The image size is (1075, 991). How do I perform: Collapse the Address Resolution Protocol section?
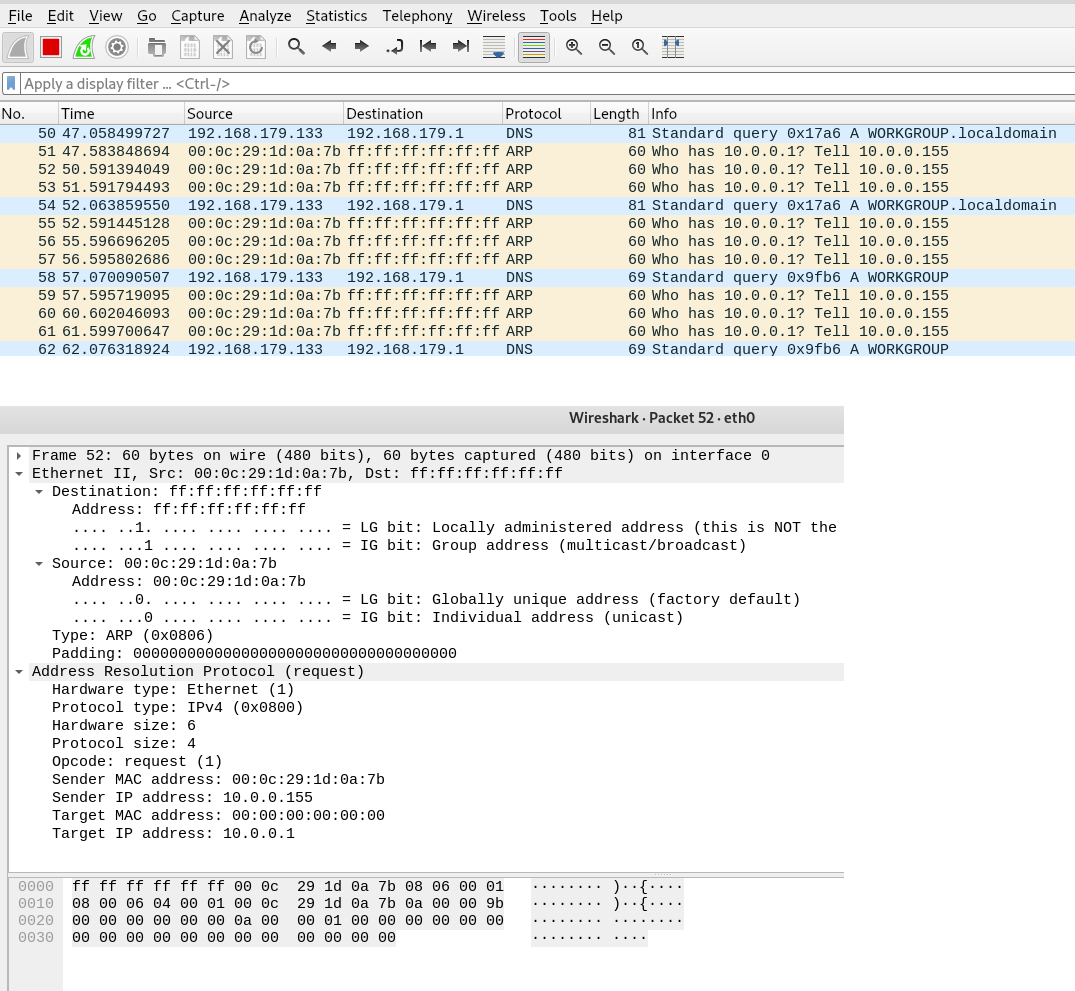pos(19,672)
